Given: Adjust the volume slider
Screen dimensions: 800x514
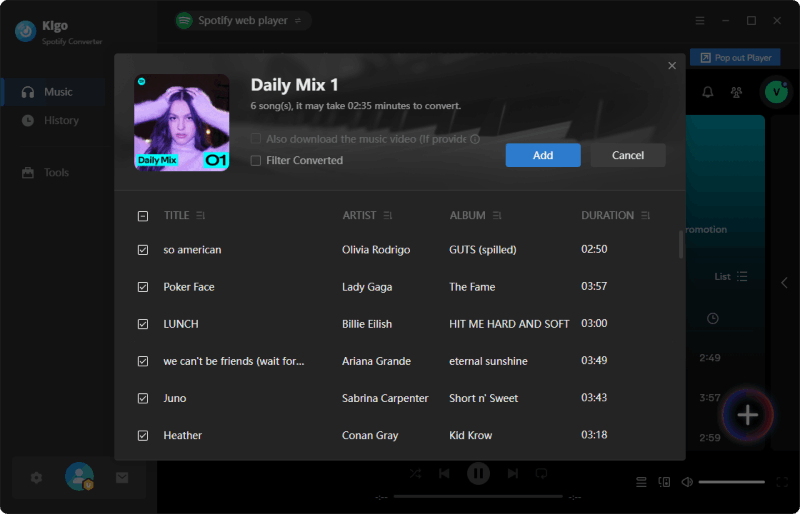Looking at the screenshot, I should coord(732,482).
